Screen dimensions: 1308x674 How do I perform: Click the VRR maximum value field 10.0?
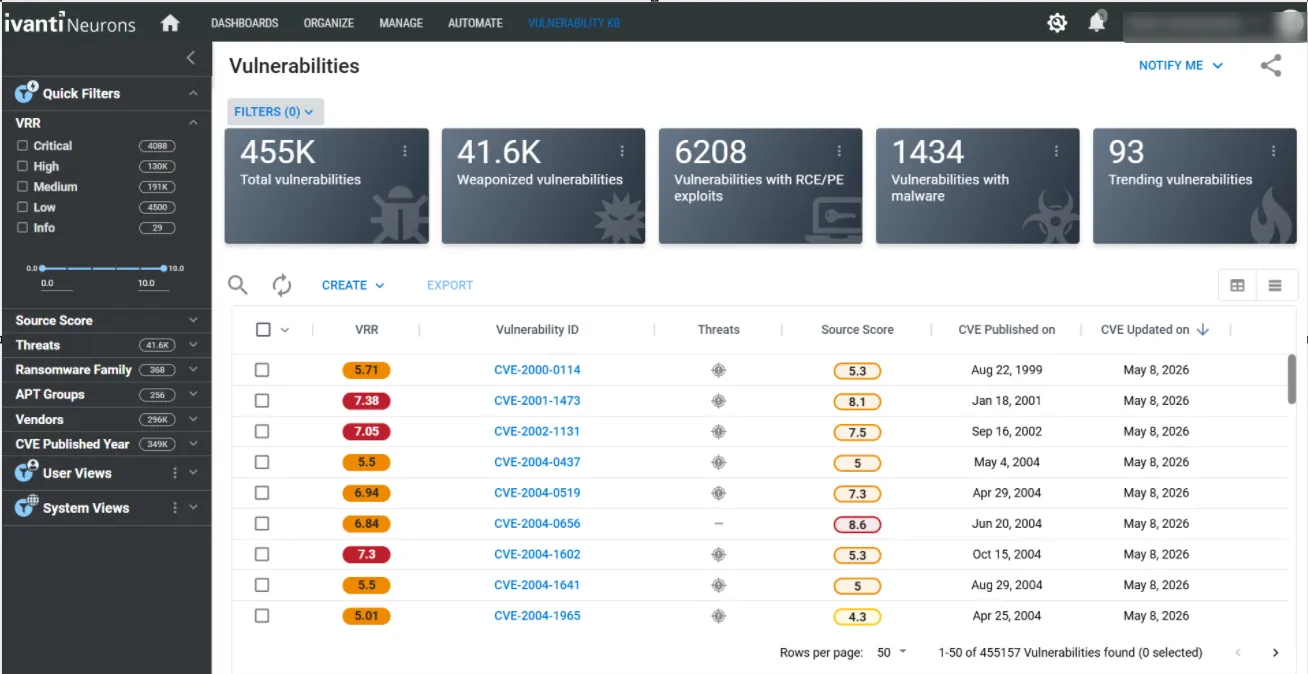(x=153, y=284)
